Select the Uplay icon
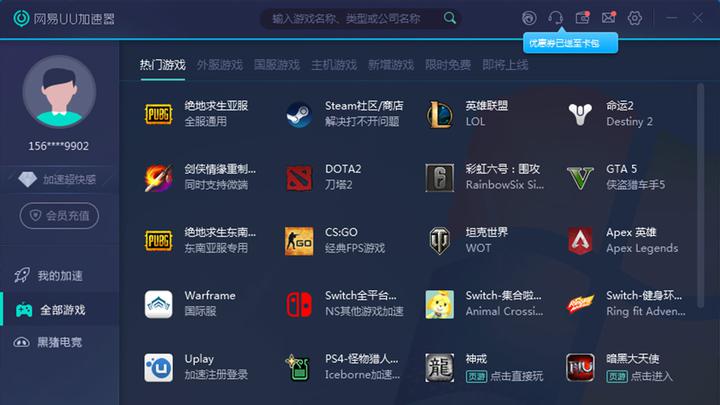The width and height of the screenshot is (720, 405). 158,368
